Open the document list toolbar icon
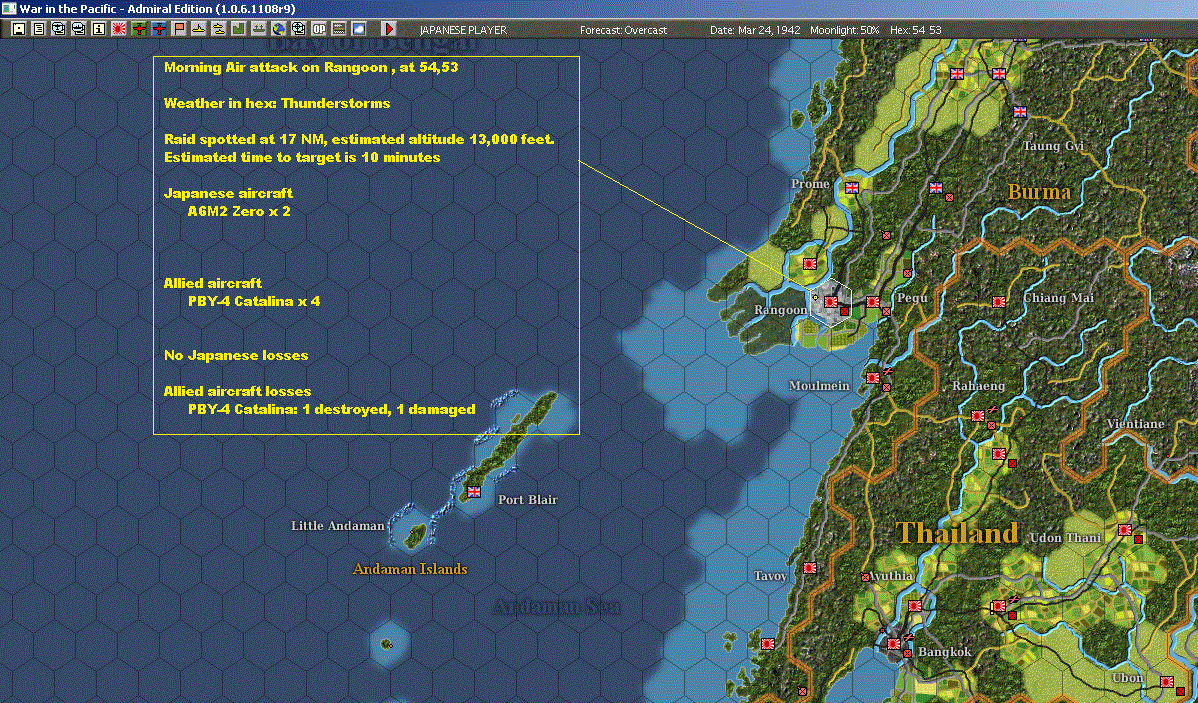The height and width of the screenshot is (703, 1198). (39, 29)
